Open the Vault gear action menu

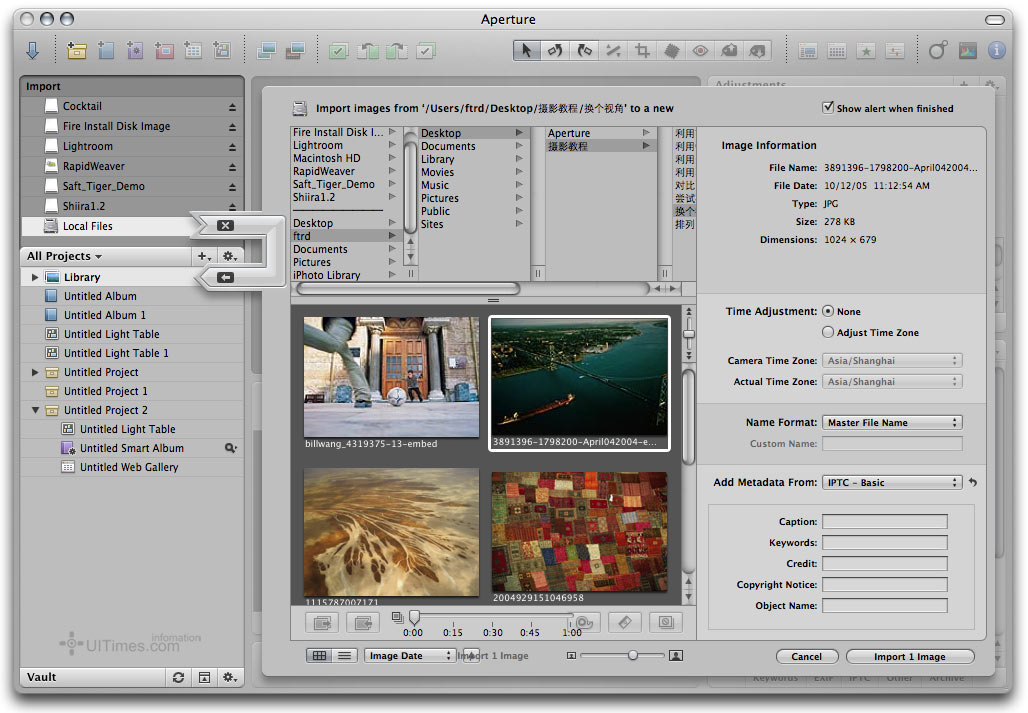(229, 678)
